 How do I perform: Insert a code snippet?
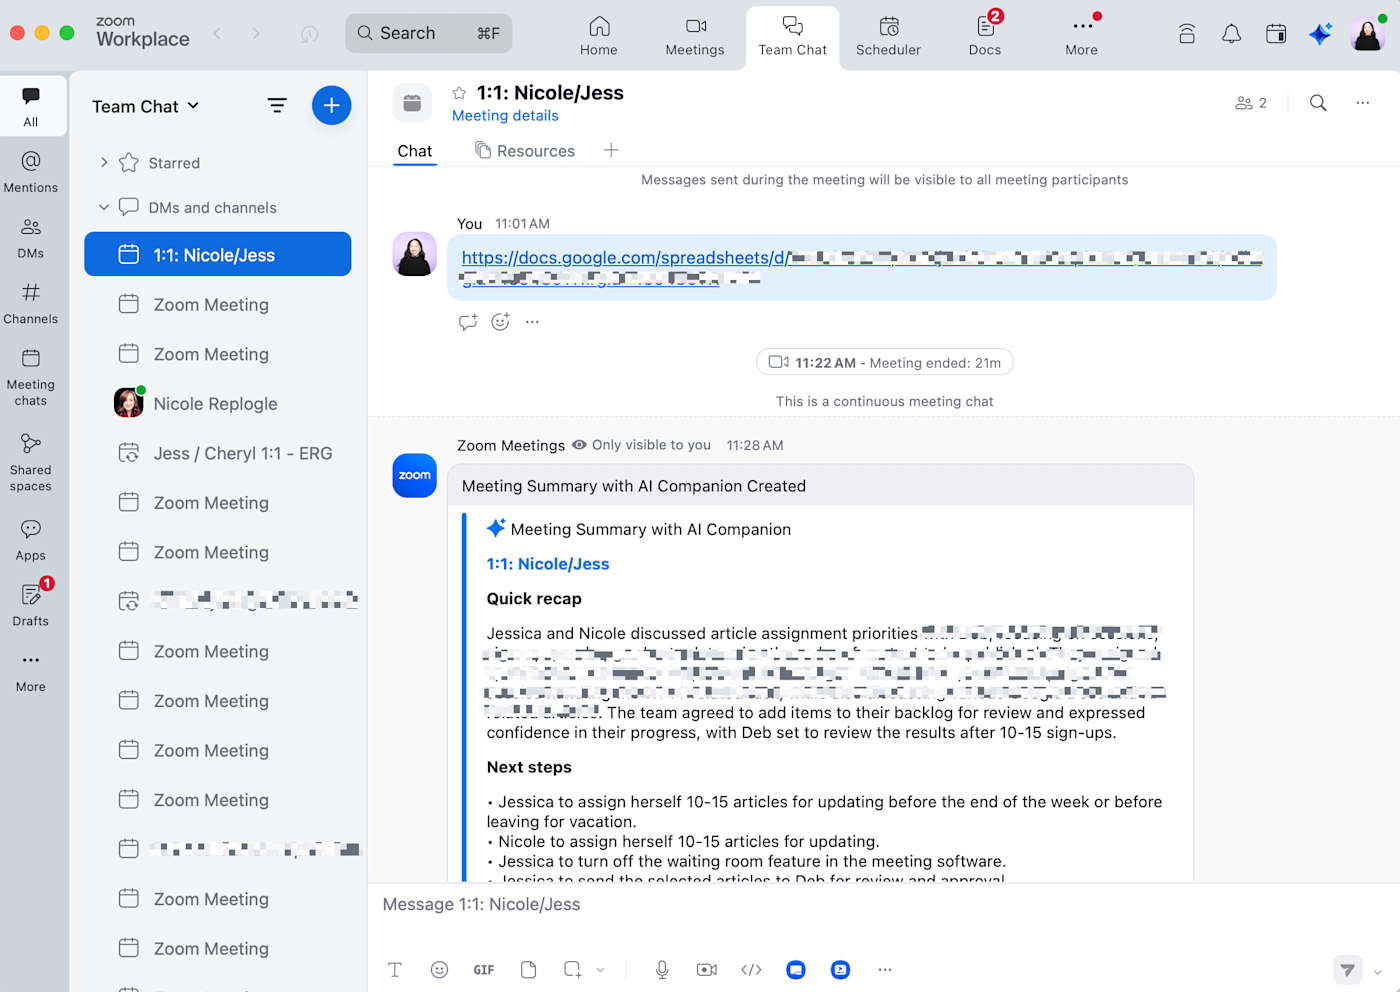click(751, 969)
